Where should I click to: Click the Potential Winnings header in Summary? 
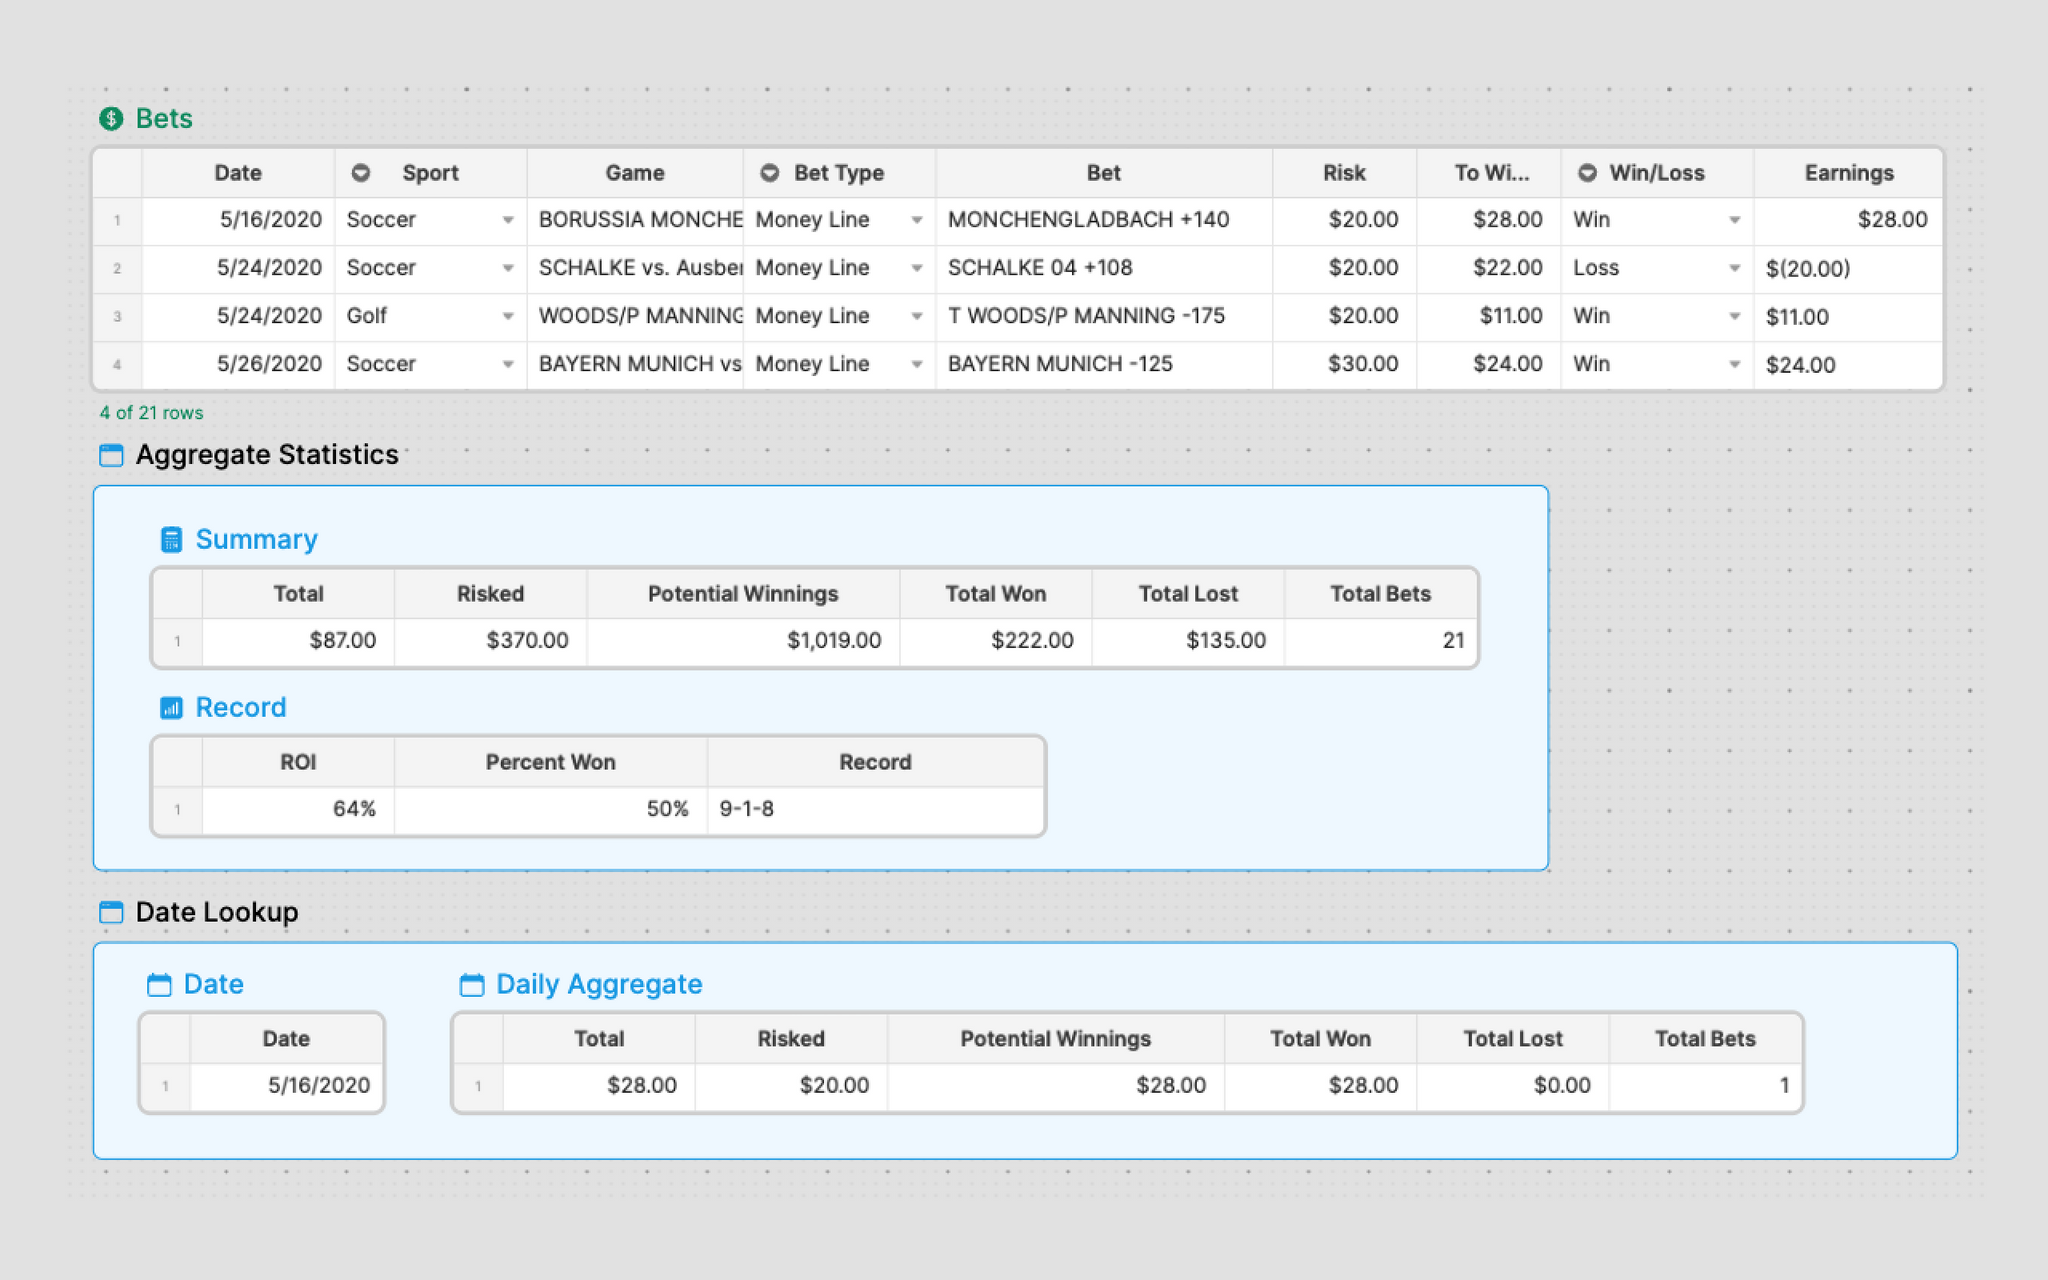(743, 594)
